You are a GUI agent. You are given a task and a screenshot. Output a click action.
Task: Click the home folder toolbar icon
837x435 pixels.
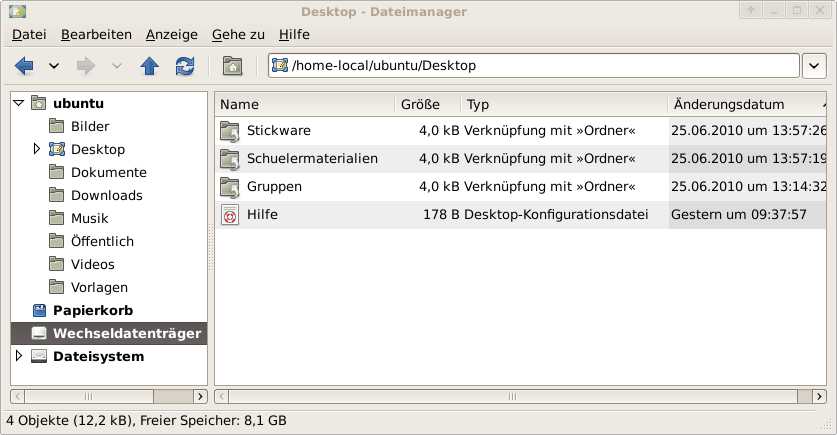[x=232, y=66]
